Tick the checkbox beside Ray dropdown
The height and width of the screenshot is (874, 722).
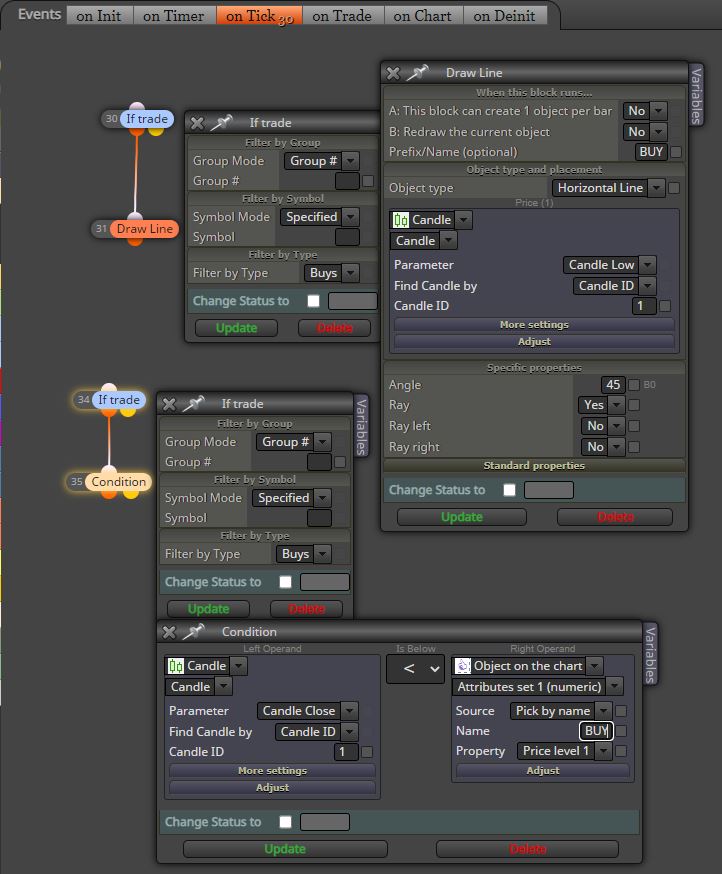tap(634, 405)
